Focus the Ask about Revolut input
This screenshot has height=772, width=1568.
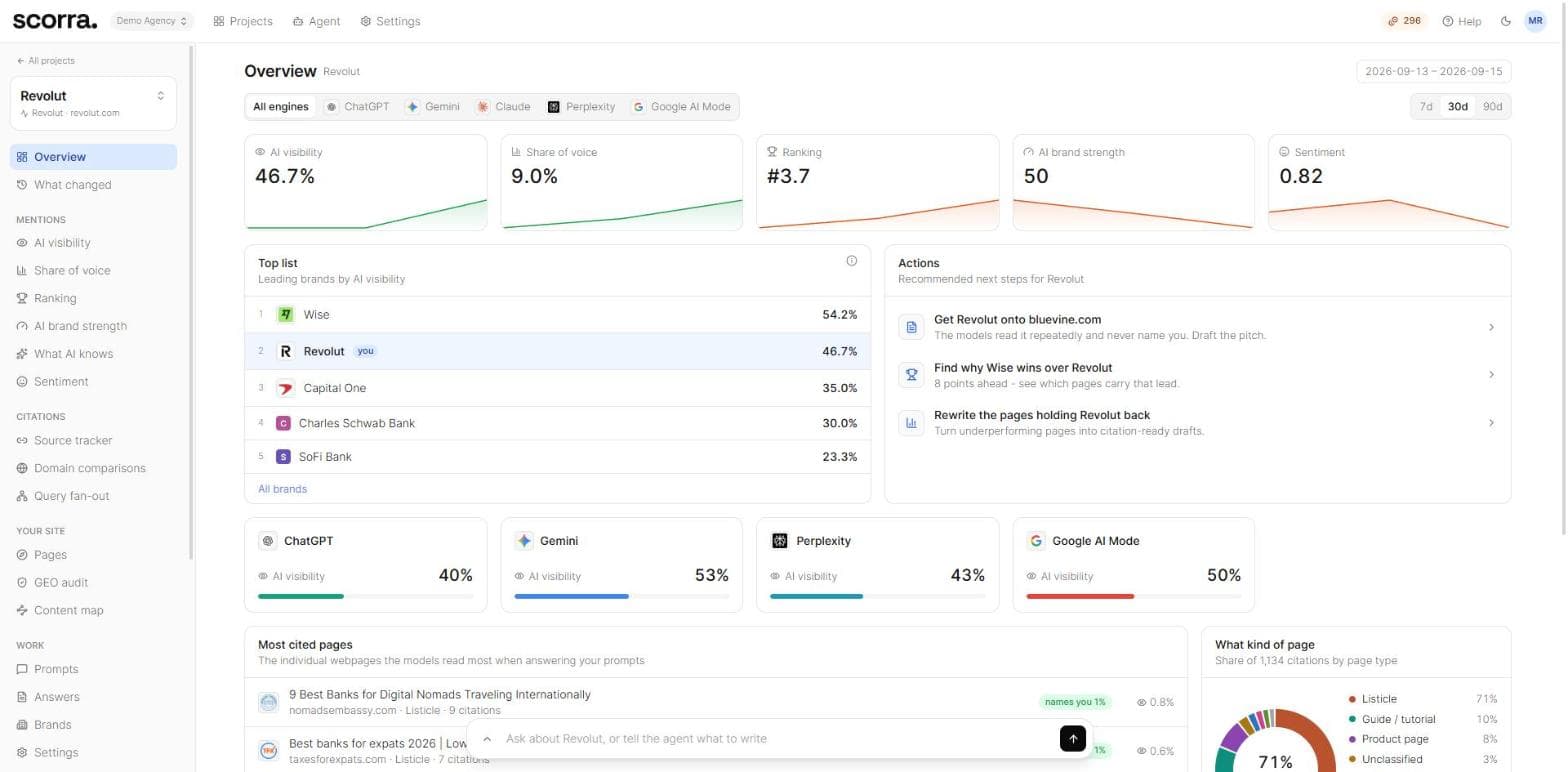click(777, 739)
